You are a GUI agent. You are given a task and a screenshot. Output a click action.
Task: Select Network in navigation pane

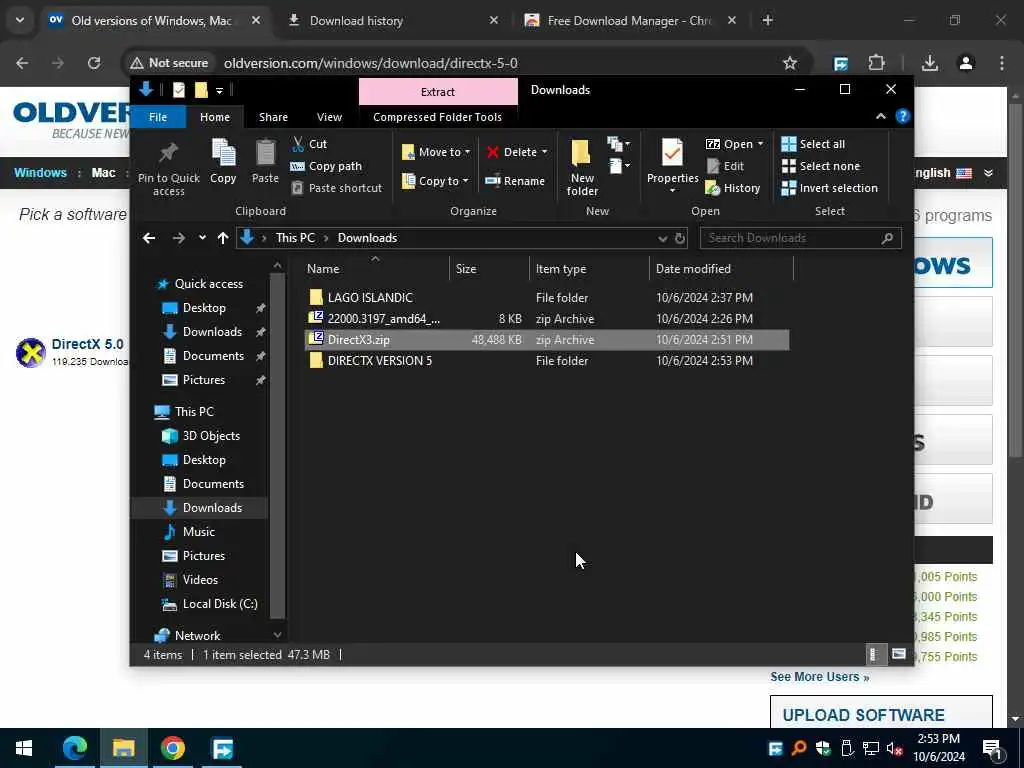click(197, 635)
